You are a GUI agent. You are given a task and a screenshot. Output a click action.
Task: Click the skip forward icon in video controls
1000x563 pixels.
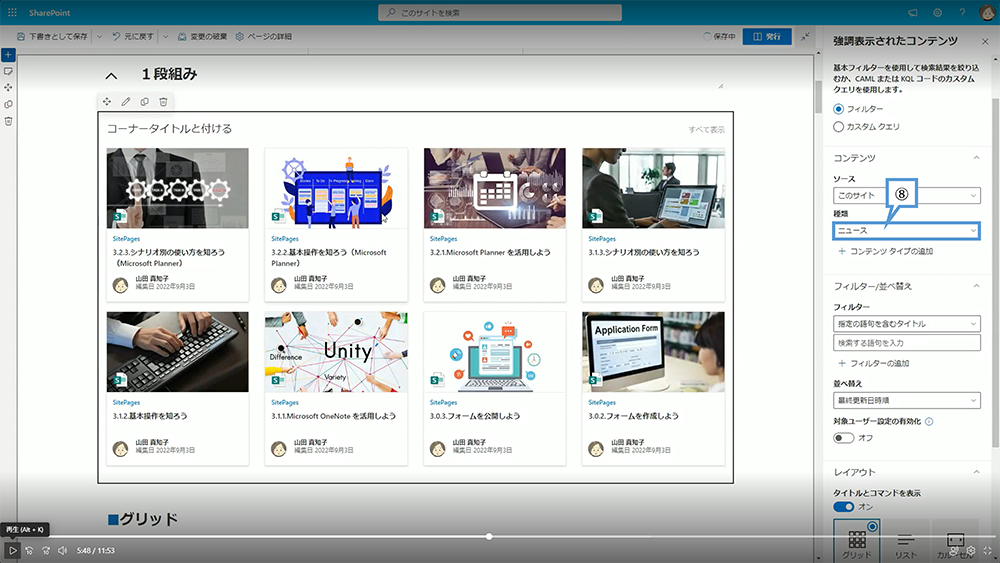pyautogui.click(x=46, y=550)
